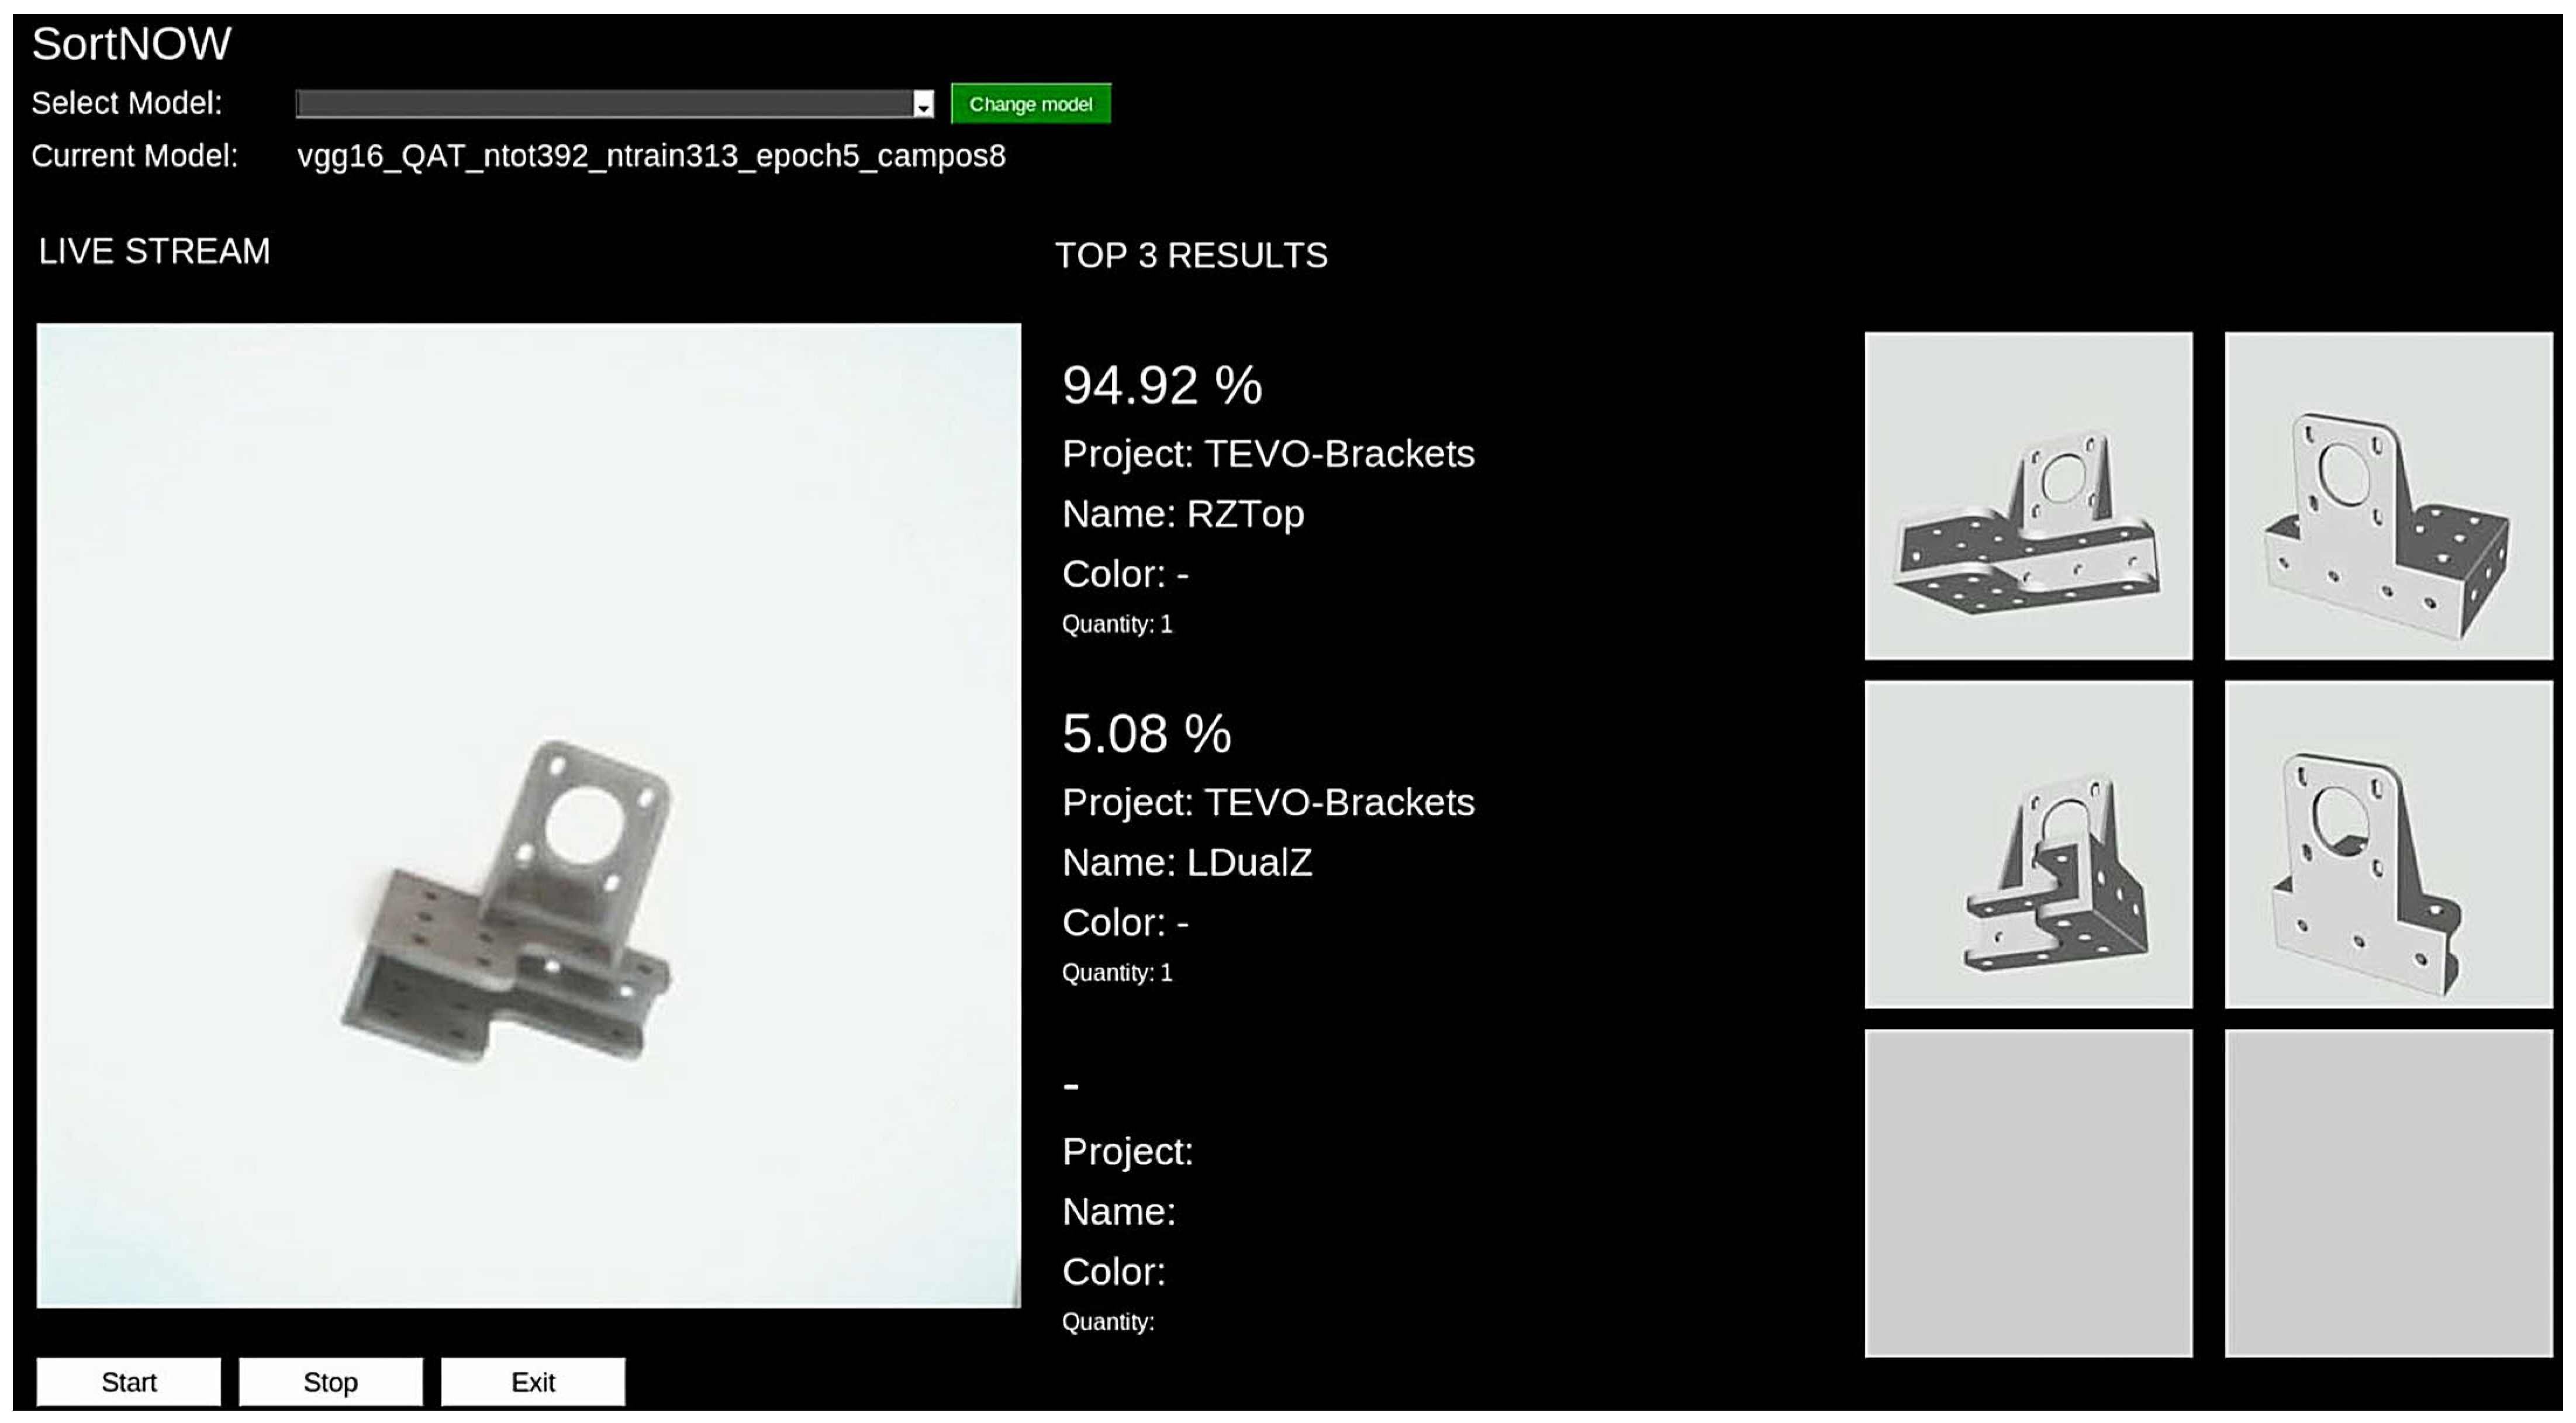Click first empty third-result thumbnail
This screenshot has height=1423, width=2576.
pos(2029,1193)
